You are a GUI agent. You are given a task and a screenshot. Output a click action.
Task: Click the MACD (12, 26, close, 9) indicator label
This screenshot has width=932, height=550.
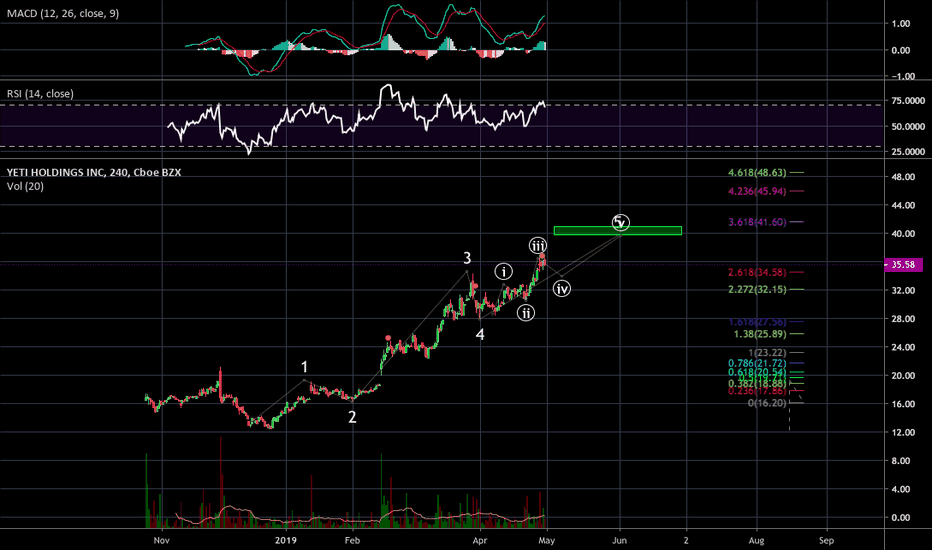tap(63, 13)
